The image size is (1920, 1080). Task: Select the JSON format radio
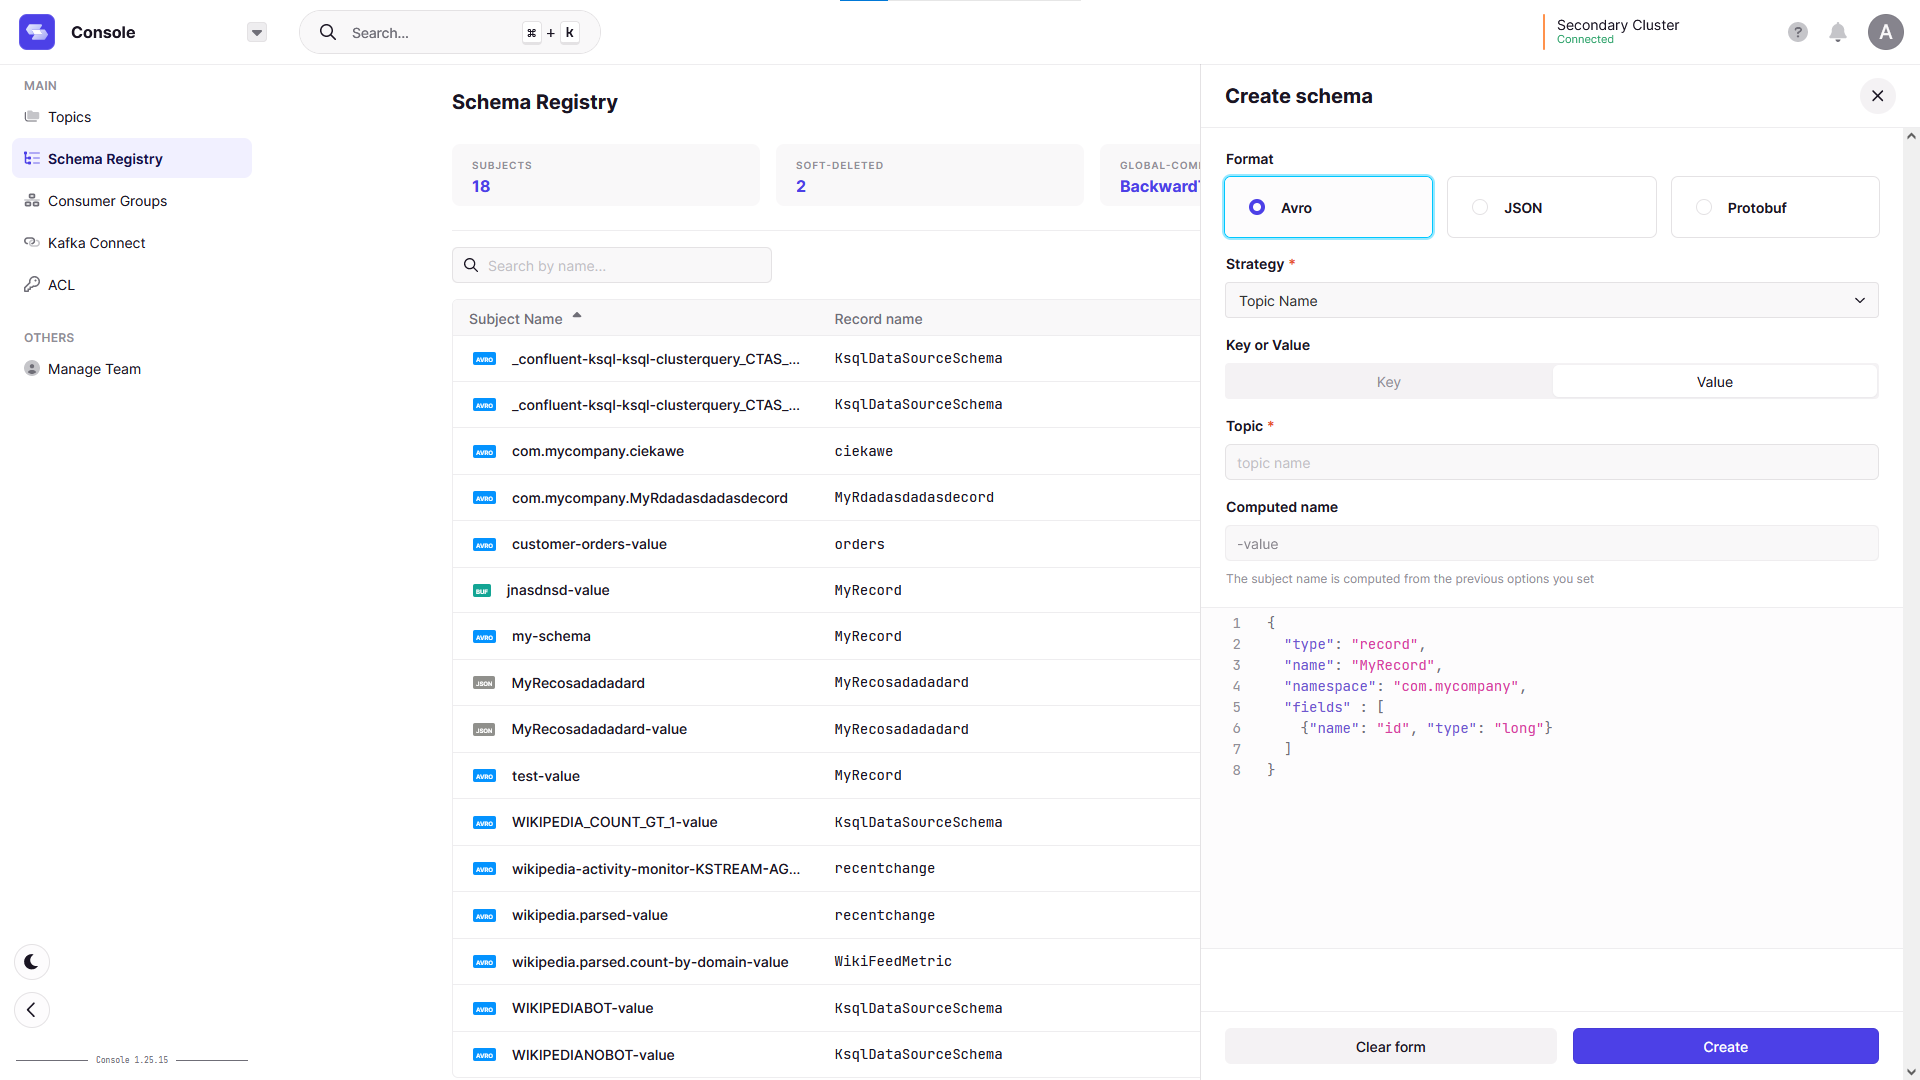click(1552, 207)
